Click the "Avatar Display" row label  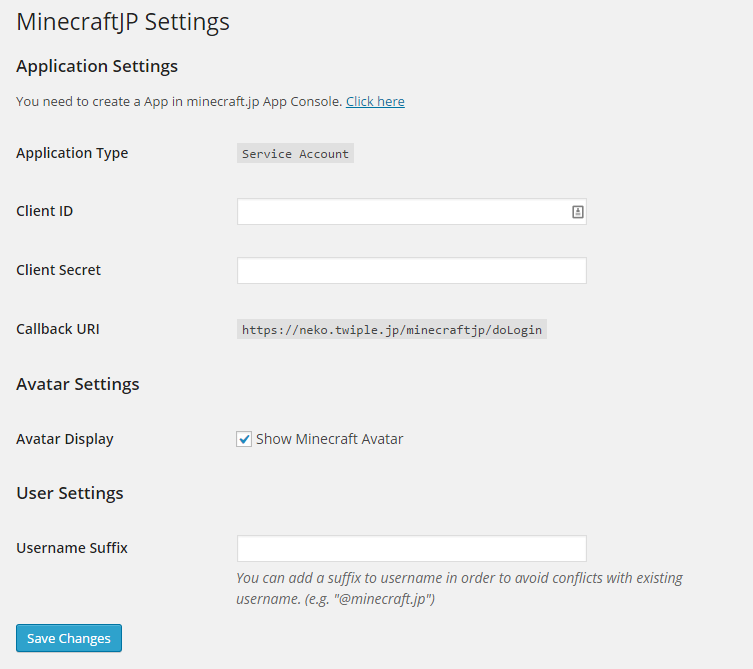pos(65,439)
